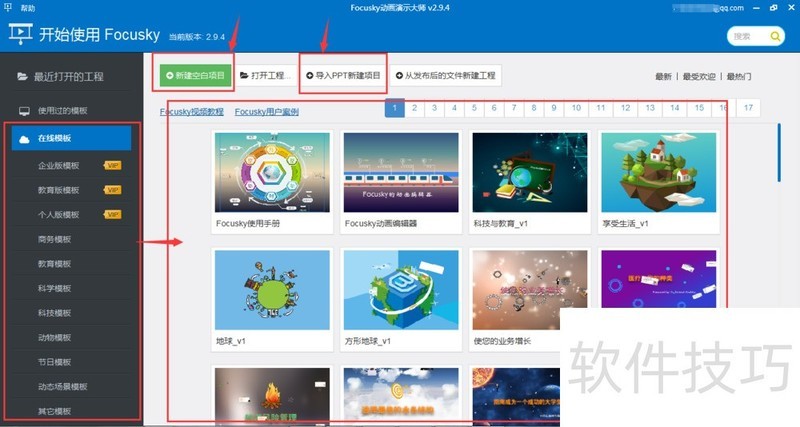Open 教育模板 category
Screen dimensions: 800x427
(x=55, y=264)
